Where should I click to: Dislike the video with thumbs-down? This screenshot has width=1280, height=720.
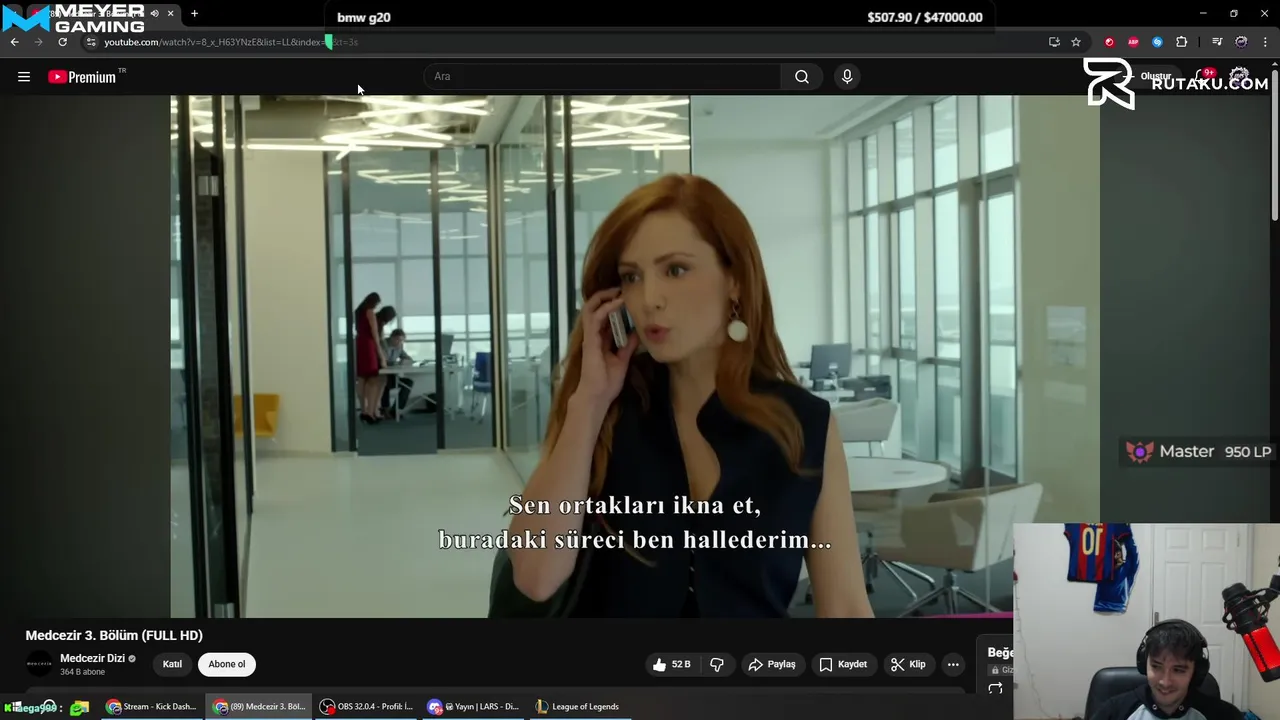coord(717,664)
